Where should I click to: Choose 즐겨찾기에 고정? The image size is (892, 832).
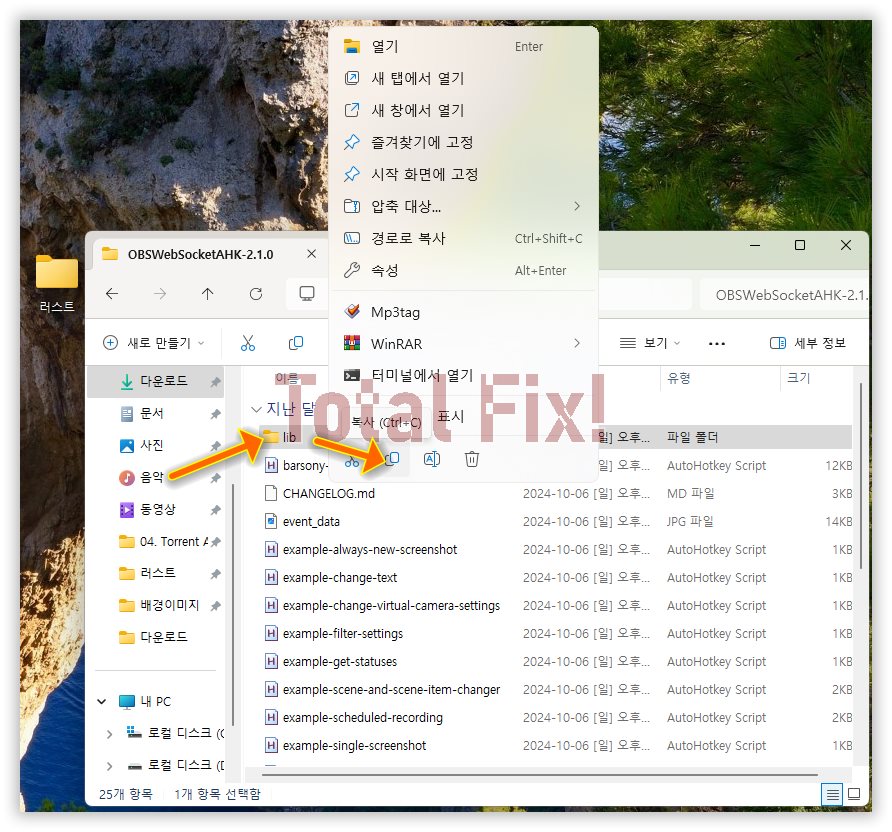pyautogui.click(x=463, y=142)
